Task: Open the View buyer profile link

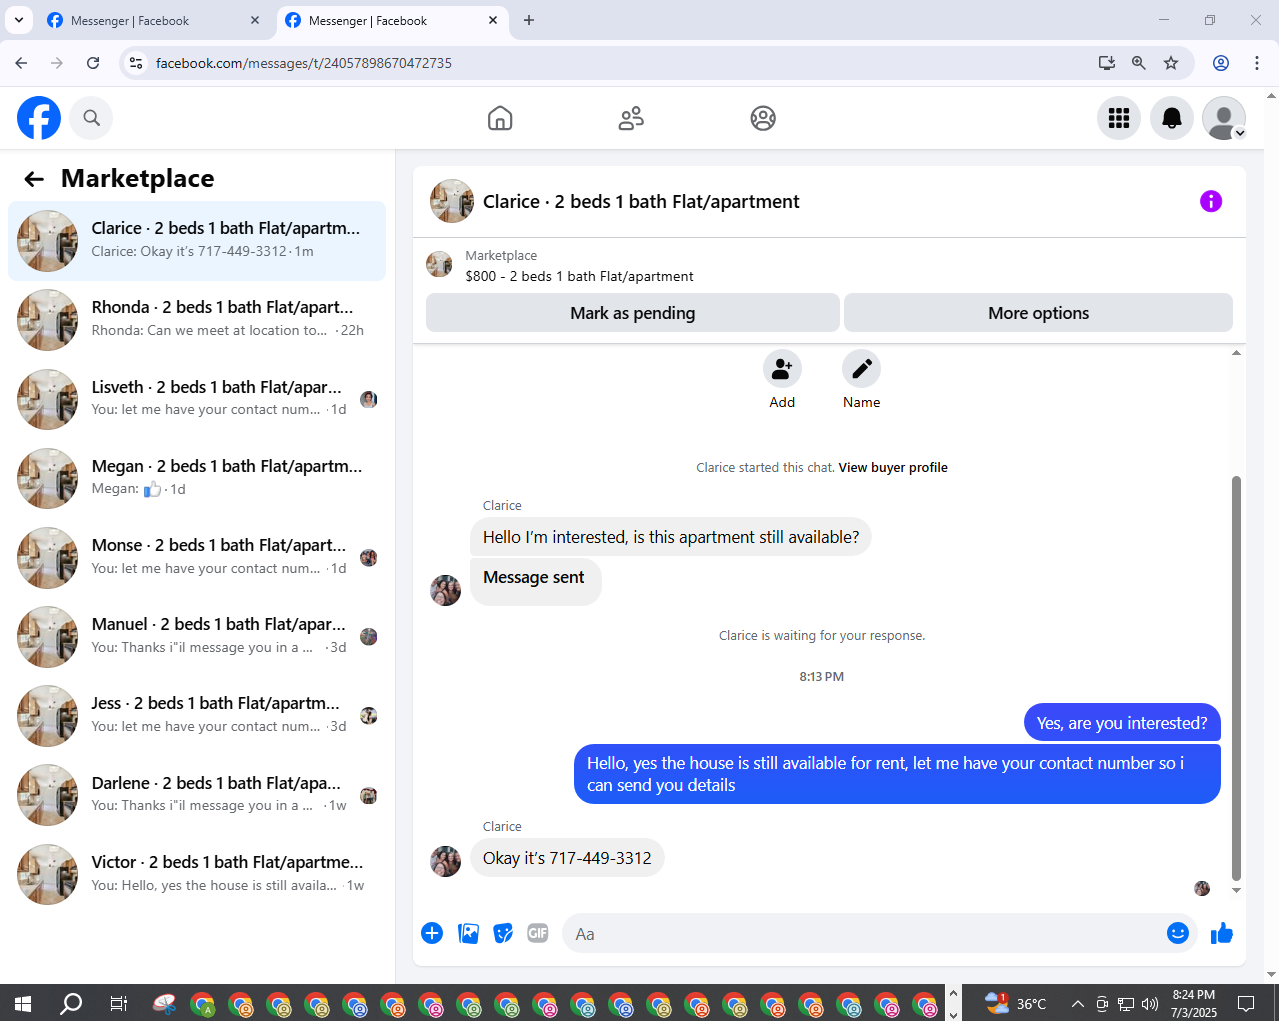Action: 893,467
